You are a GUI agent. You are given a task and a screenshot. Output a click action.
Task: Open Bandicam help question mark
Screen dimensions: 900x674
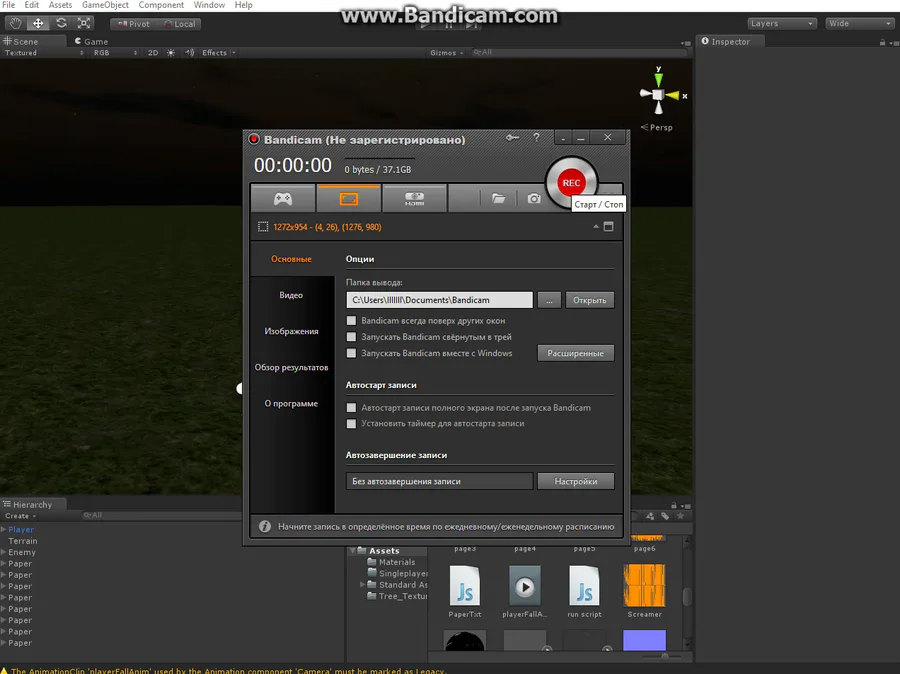[536, 138]
